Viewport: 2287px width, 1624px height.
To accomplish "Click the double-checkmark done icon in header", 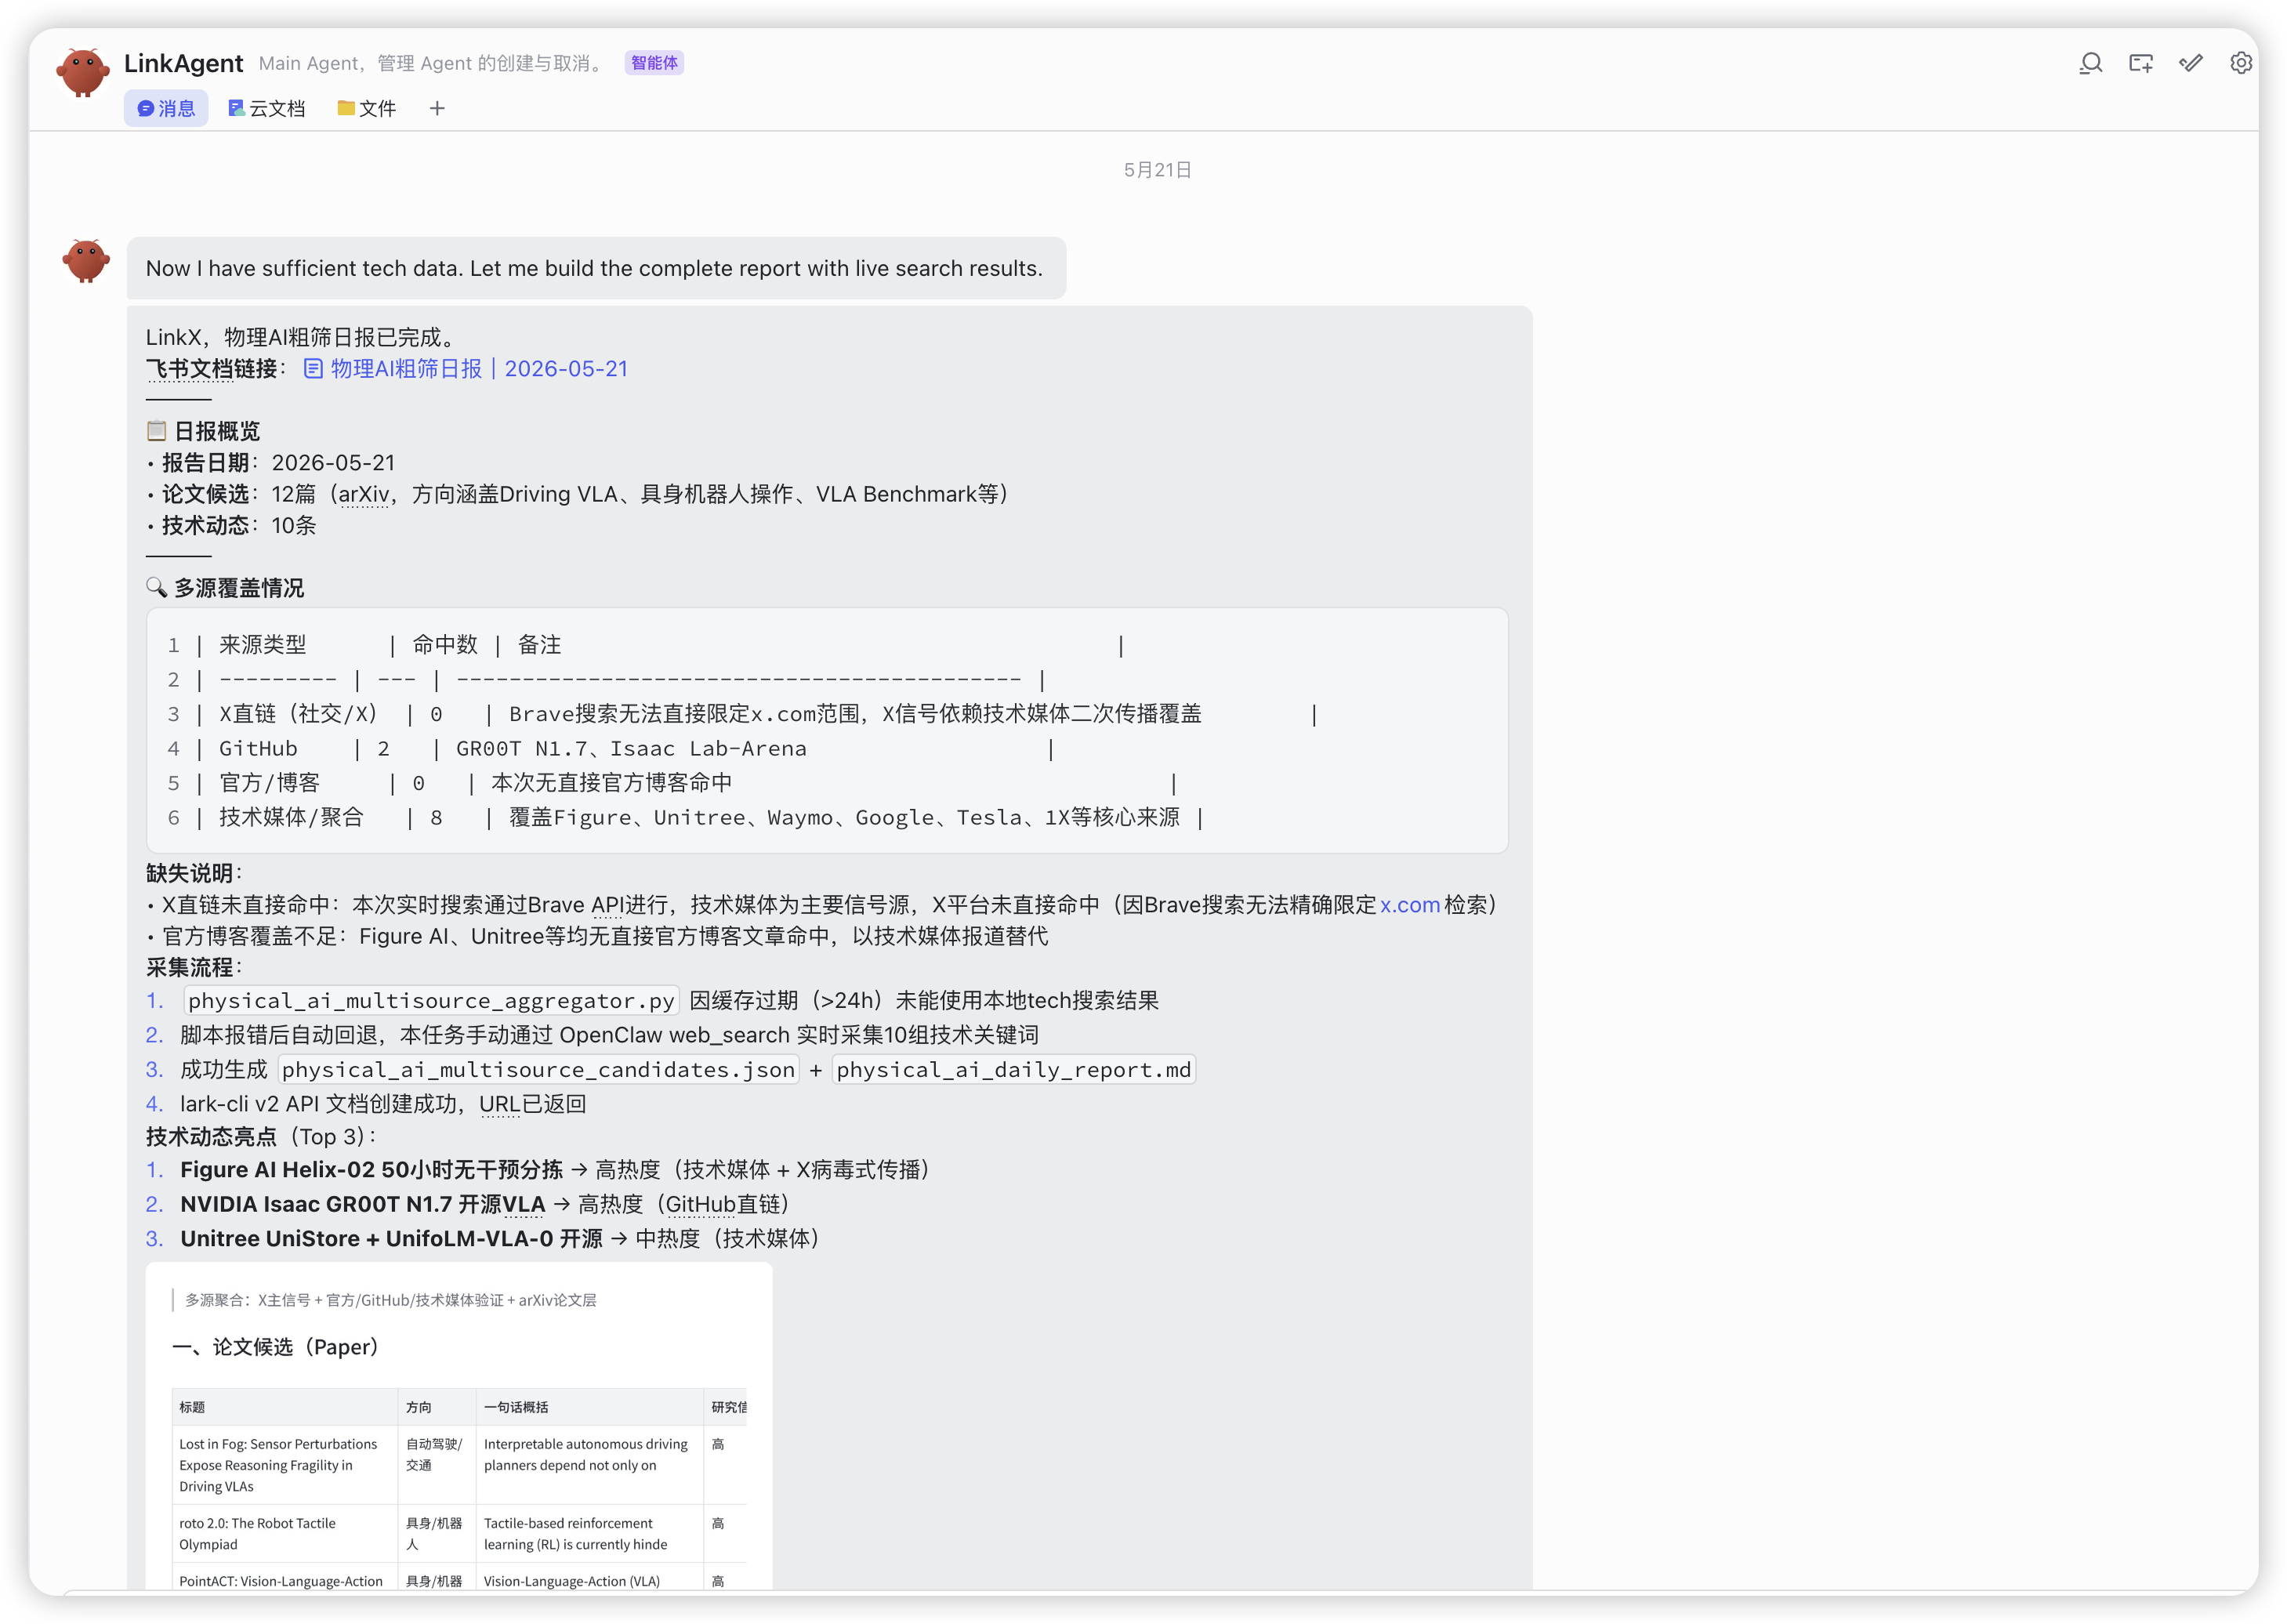I will tap(2190, 64).
